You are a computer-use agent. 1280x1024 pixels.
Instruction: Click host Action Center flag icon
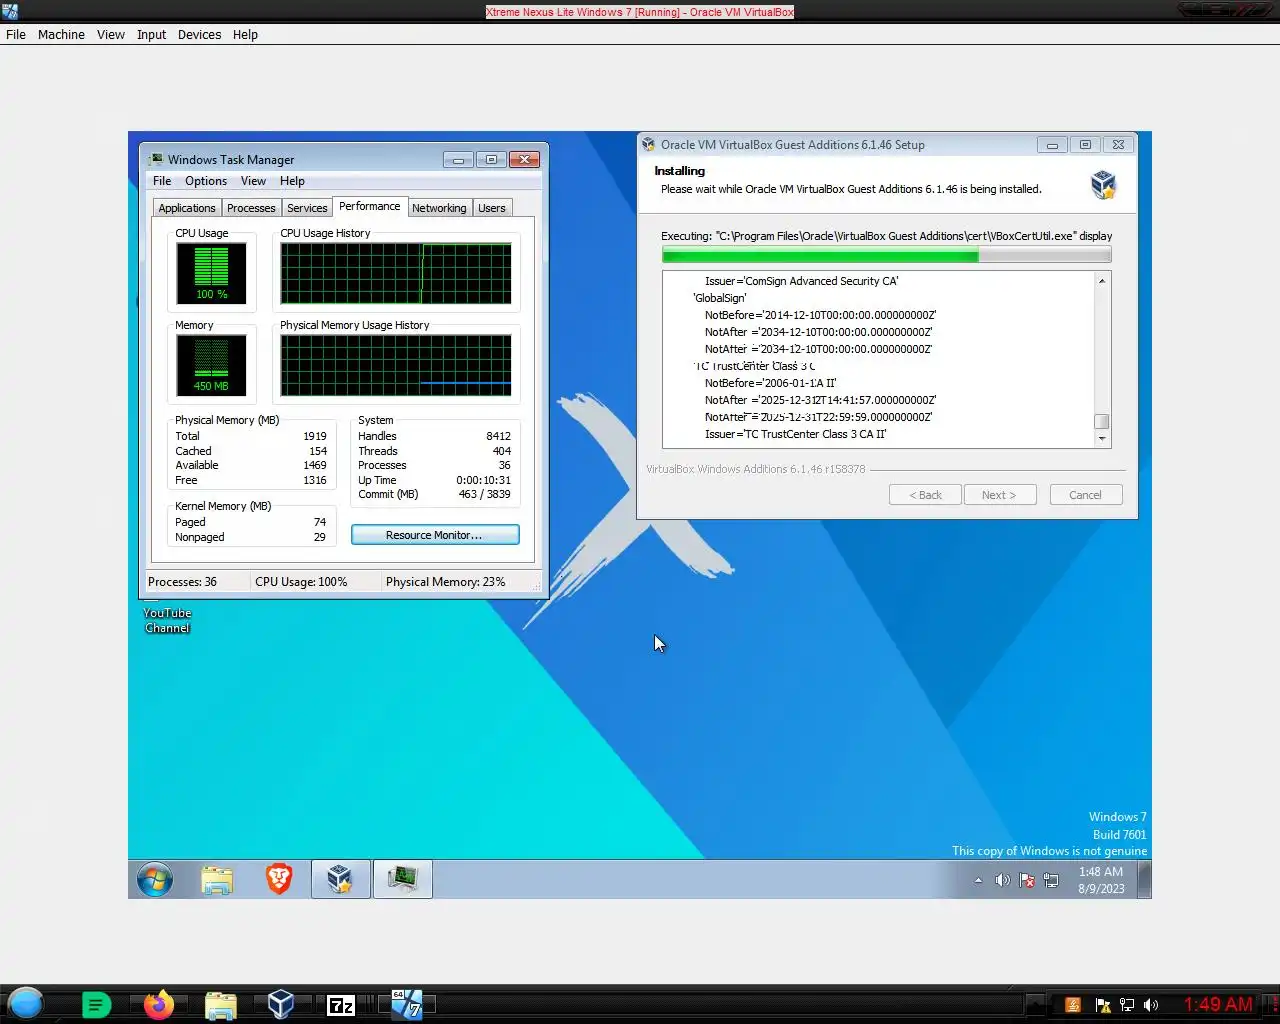1103,1005
